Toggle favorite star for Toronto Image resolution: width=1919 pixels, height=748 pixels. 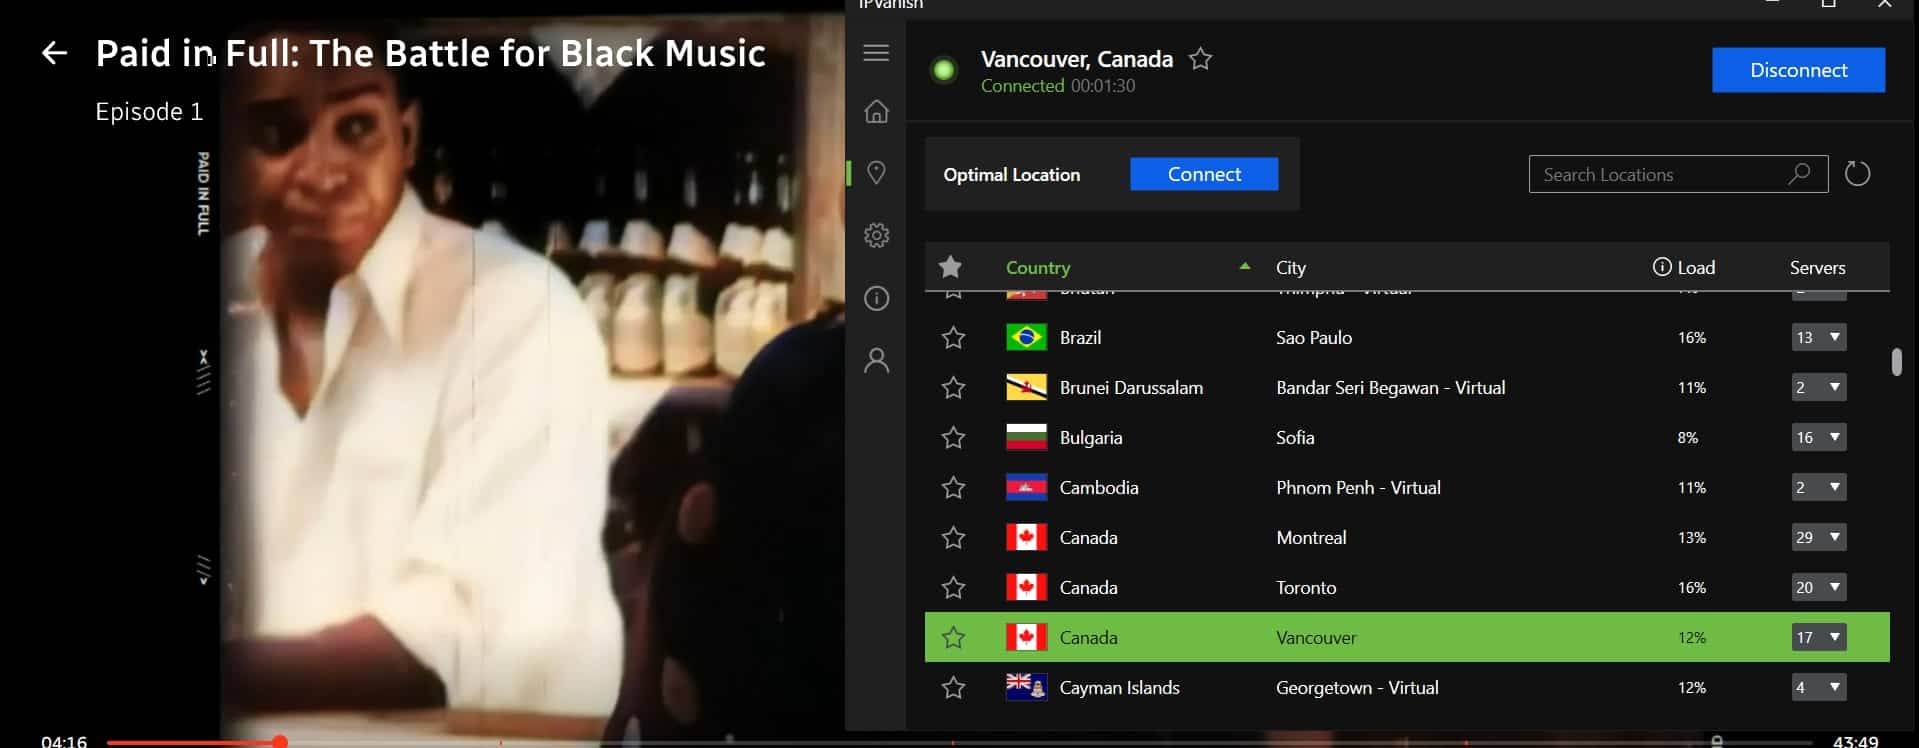pyautogui.click(x=953, y=587)
